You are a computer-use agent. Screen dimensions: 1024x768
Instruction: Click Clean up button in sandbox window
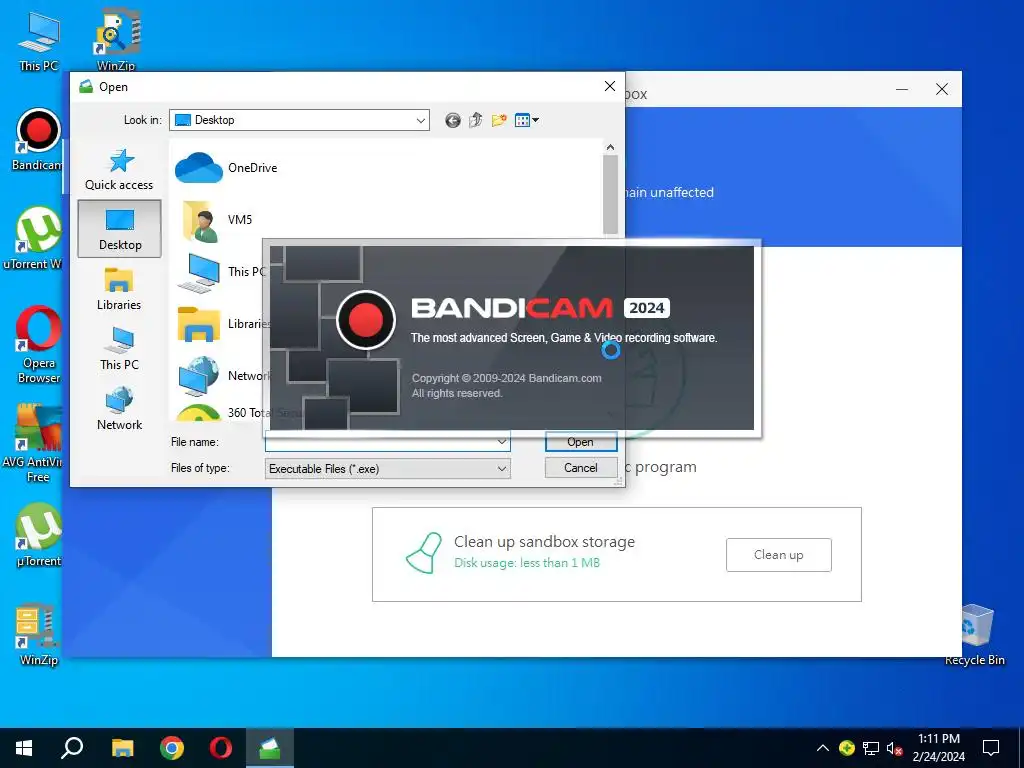(778, 555)
